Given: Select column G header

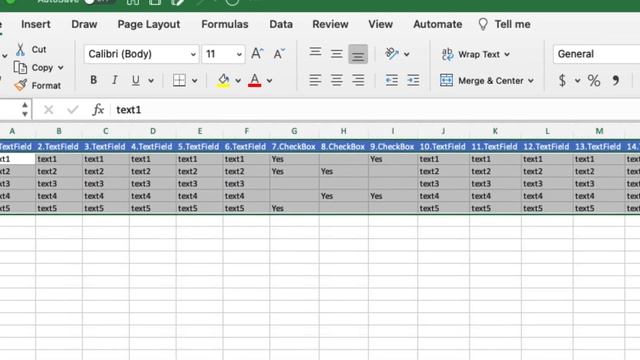Looking at the screenshot, I should [294, 131].
